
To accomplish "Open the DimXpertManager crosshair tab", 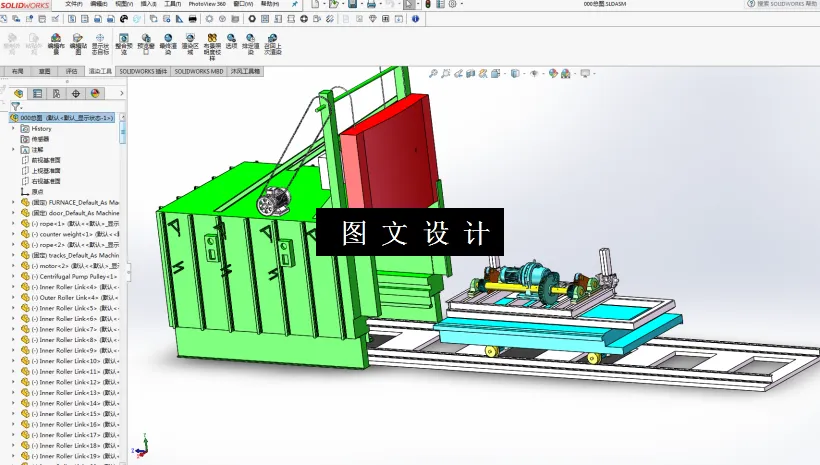I will pyautogui.click(x=76, y=93).
